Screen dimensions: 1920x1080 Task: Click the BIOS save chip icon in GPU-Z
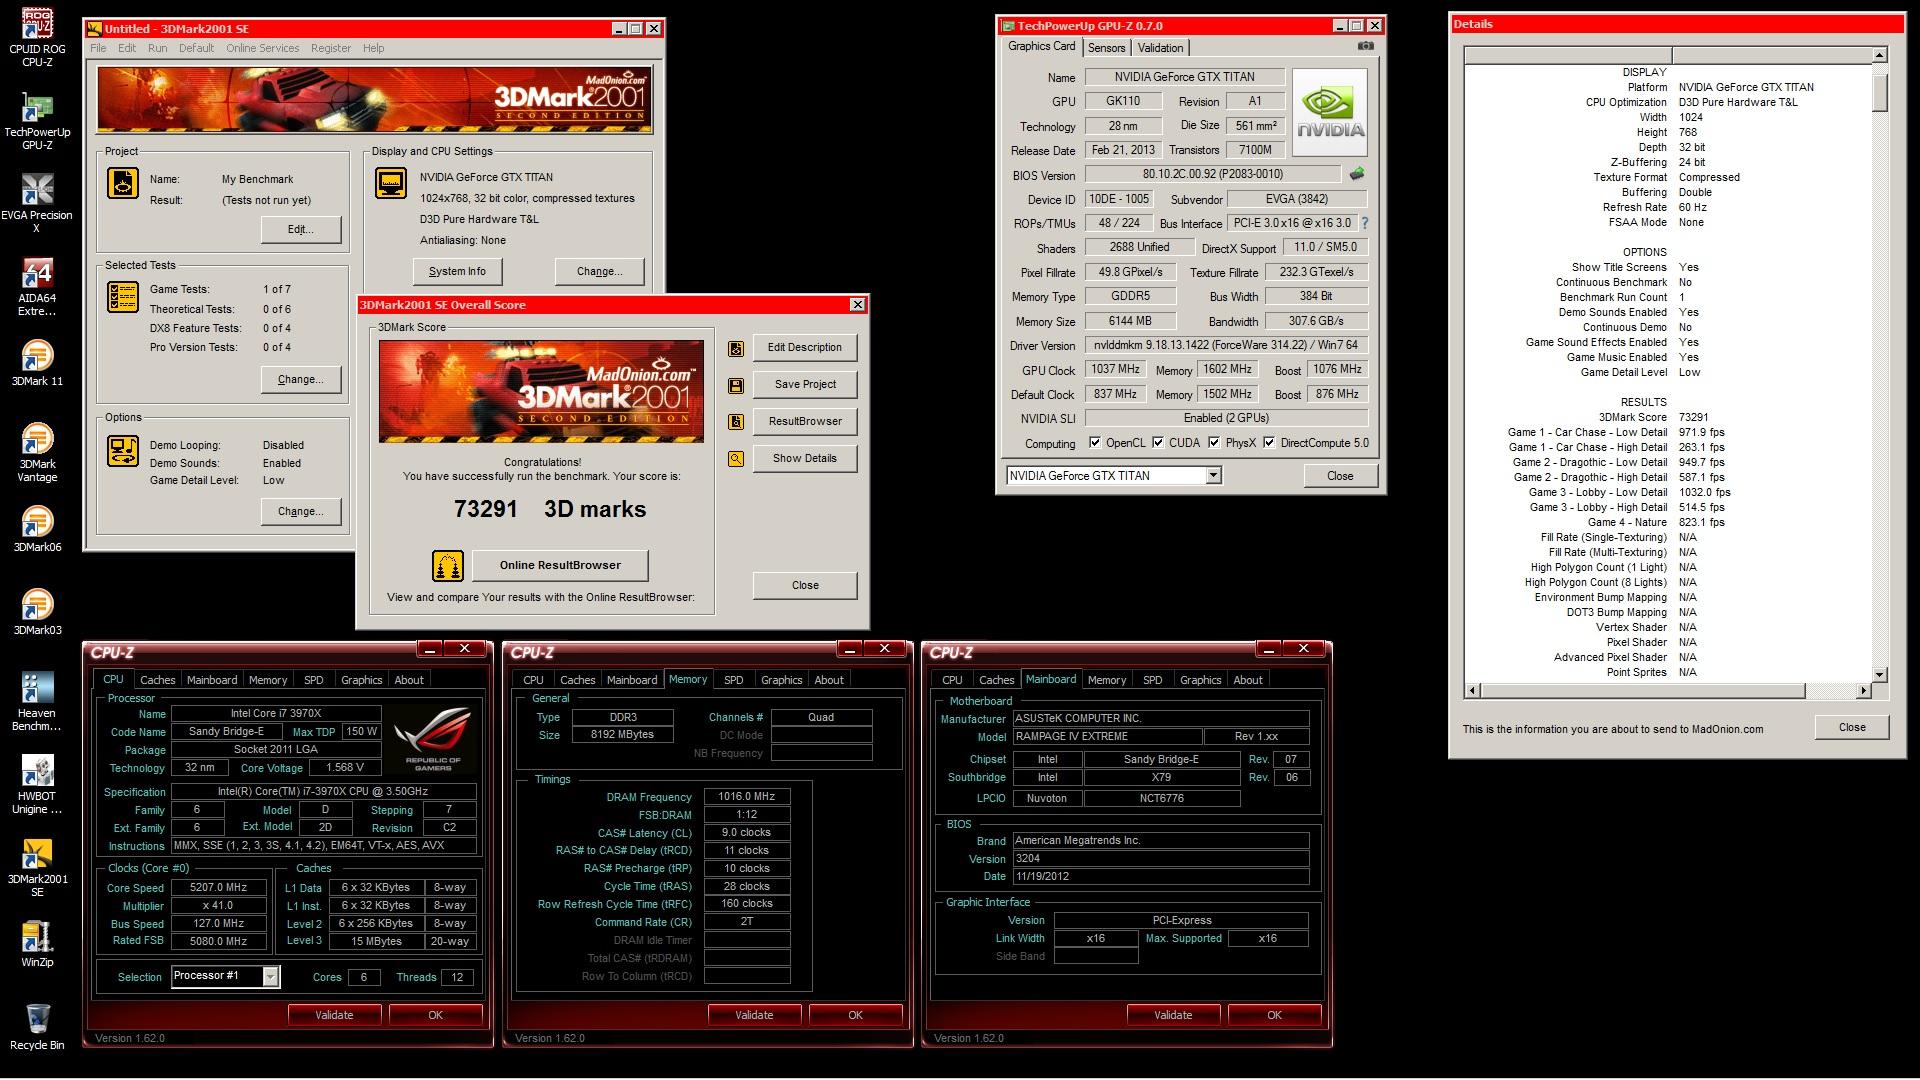[1357, 174]
